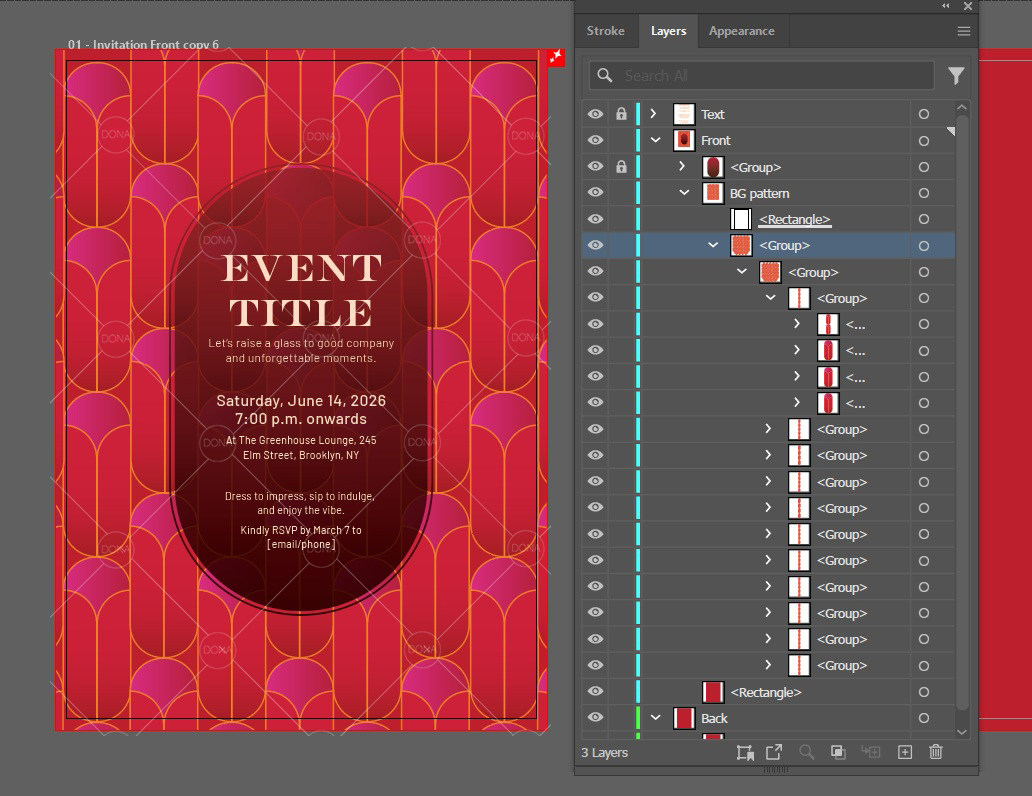Create a New Layer with the plus icon
The height and width of the screenshot is (796, 1032).
tap(904, 752)
